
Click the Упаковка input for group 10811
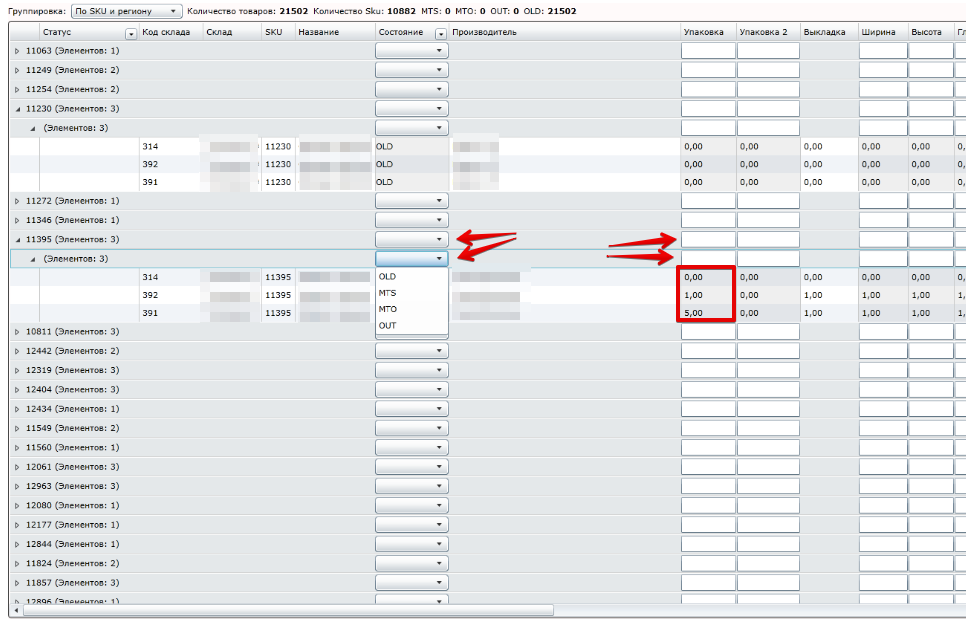click(708, 332)
